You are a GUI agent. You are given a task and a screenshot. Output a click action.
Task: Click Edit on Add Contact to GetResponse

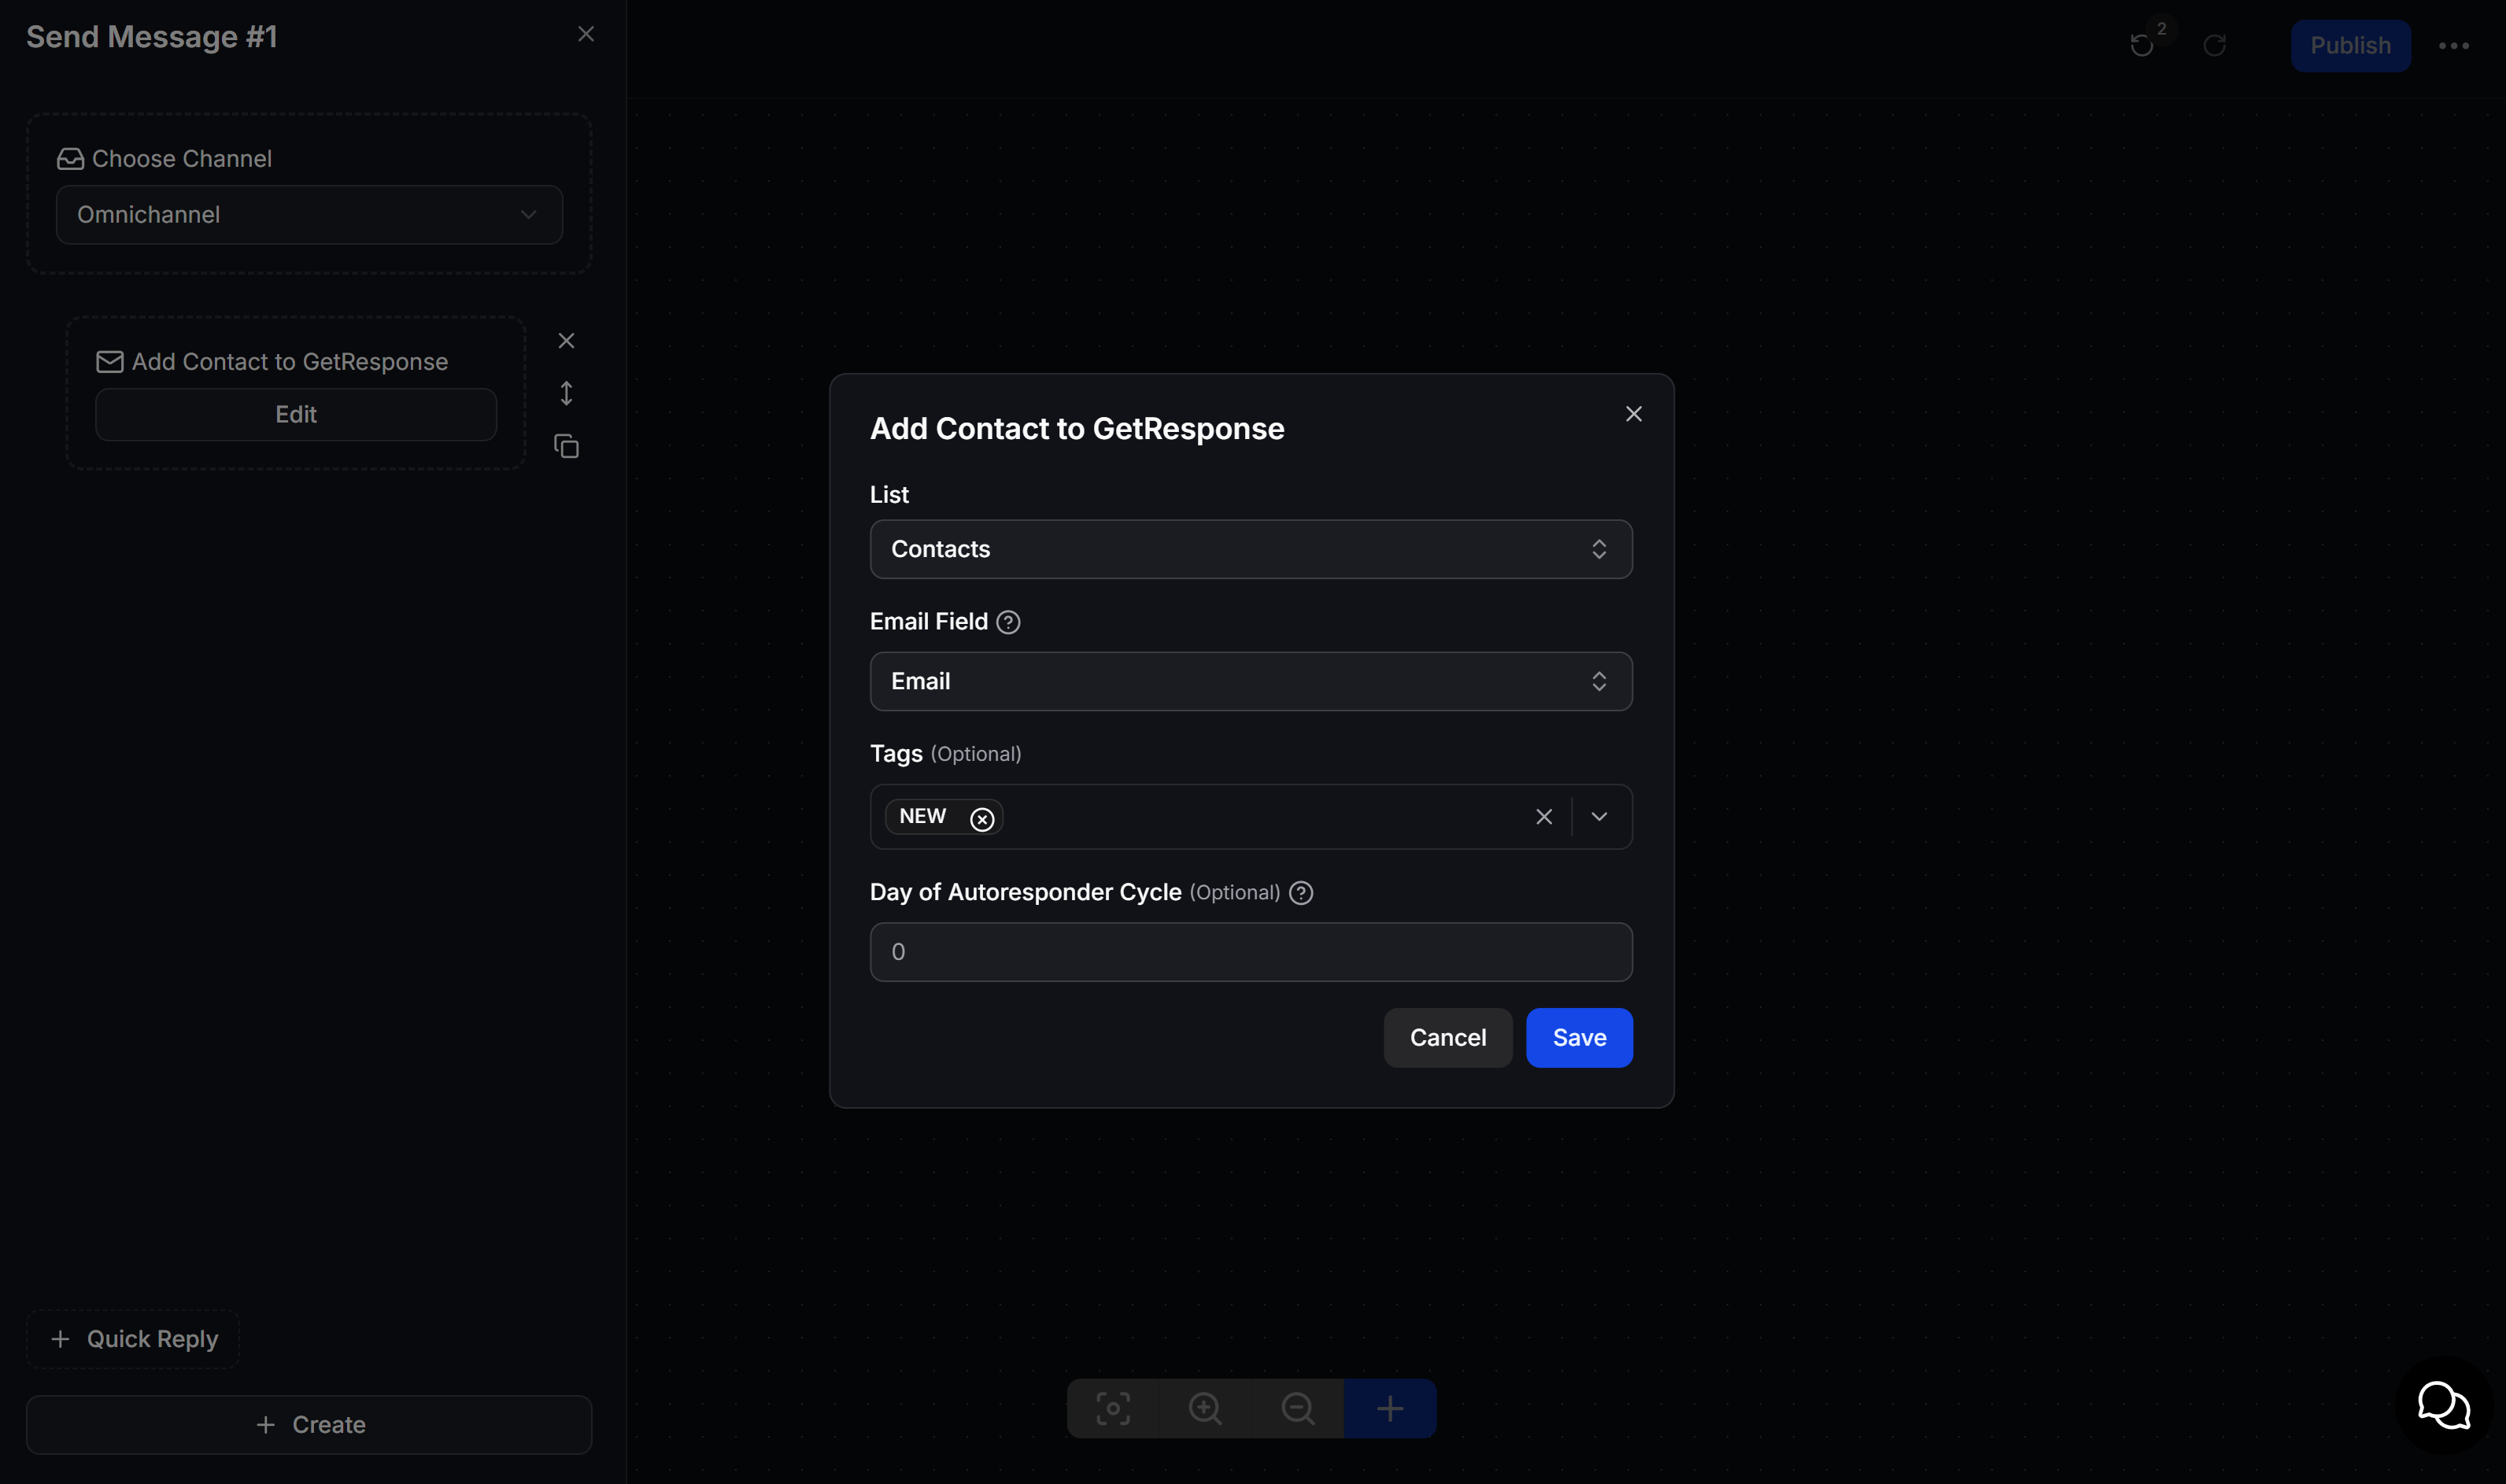click(x=296, y=414)
